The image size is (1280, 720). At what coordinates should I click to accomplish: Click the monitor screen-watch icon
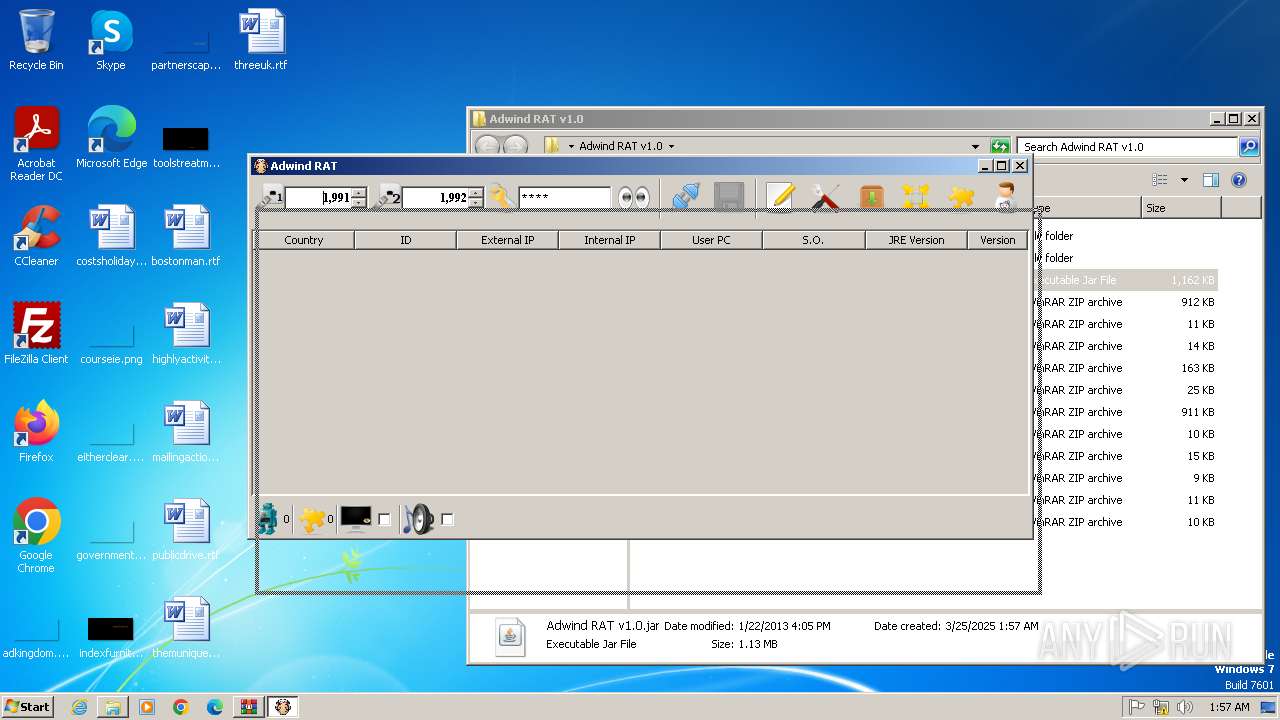tap(356, 518)
